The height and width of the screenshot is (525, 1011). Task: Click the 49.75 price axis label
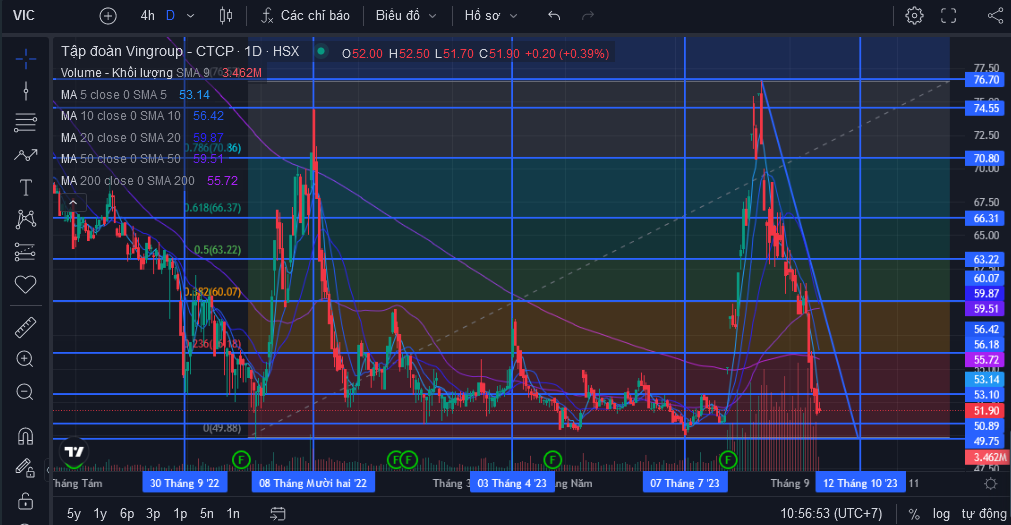(985, 441)
